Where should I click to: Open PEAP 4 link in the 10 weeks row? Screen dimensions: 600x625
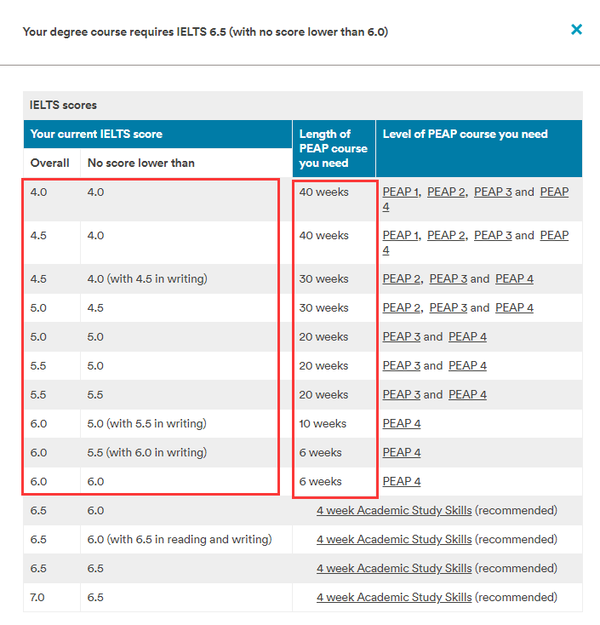401,424
